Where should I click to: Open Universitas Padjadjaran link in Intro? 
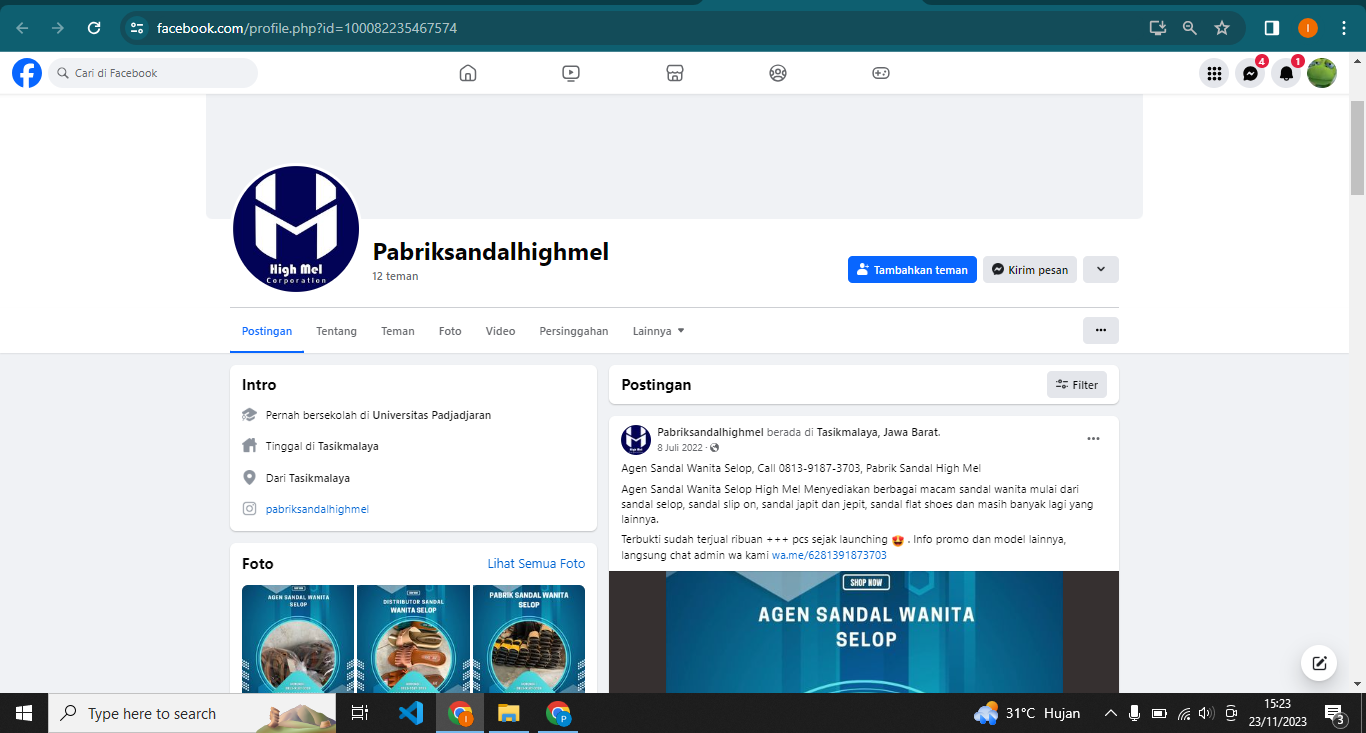pyautogui.click(x=432, y=415)
